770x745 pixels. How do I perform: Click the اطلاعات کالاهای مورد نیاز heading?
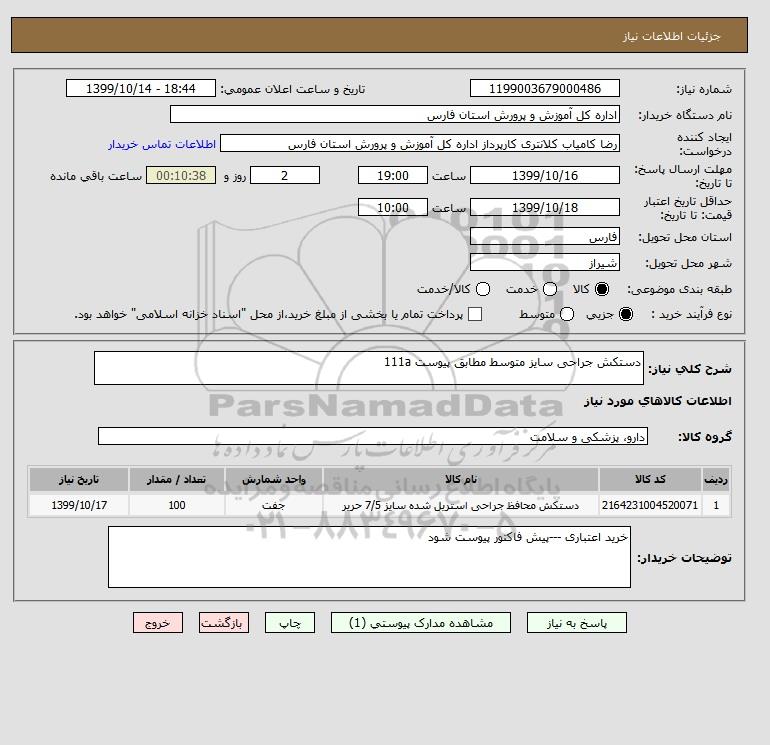point(658,401)
